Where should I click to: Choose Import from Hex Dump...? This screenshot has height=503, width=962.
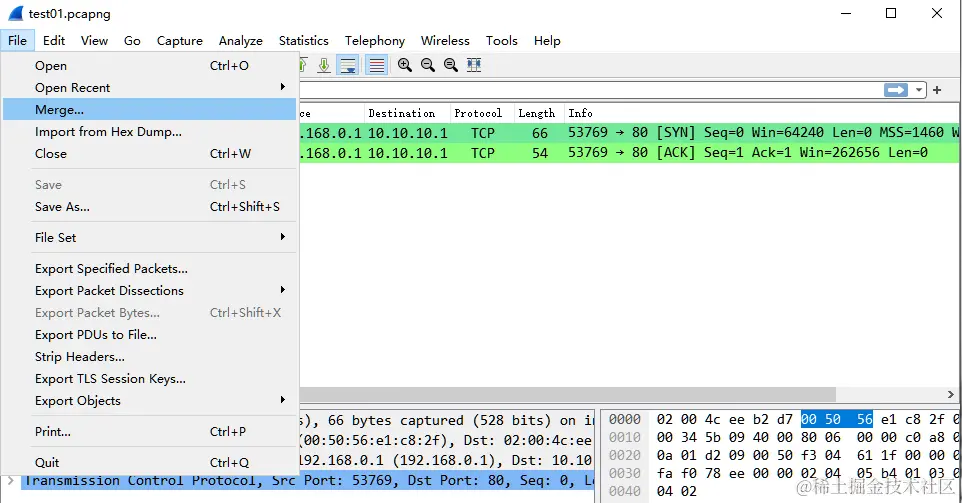pyautogui.click(x=150, y=132)
